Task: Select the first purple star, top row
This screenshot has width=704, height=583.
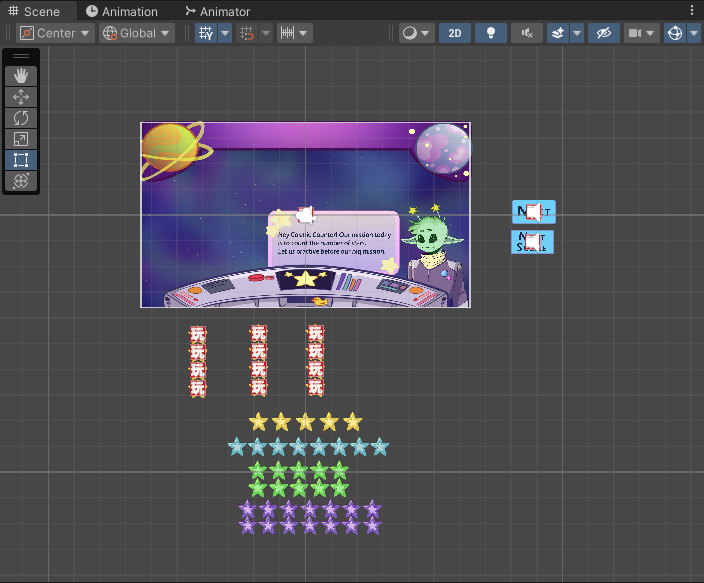Action: (x=247, y=510)
